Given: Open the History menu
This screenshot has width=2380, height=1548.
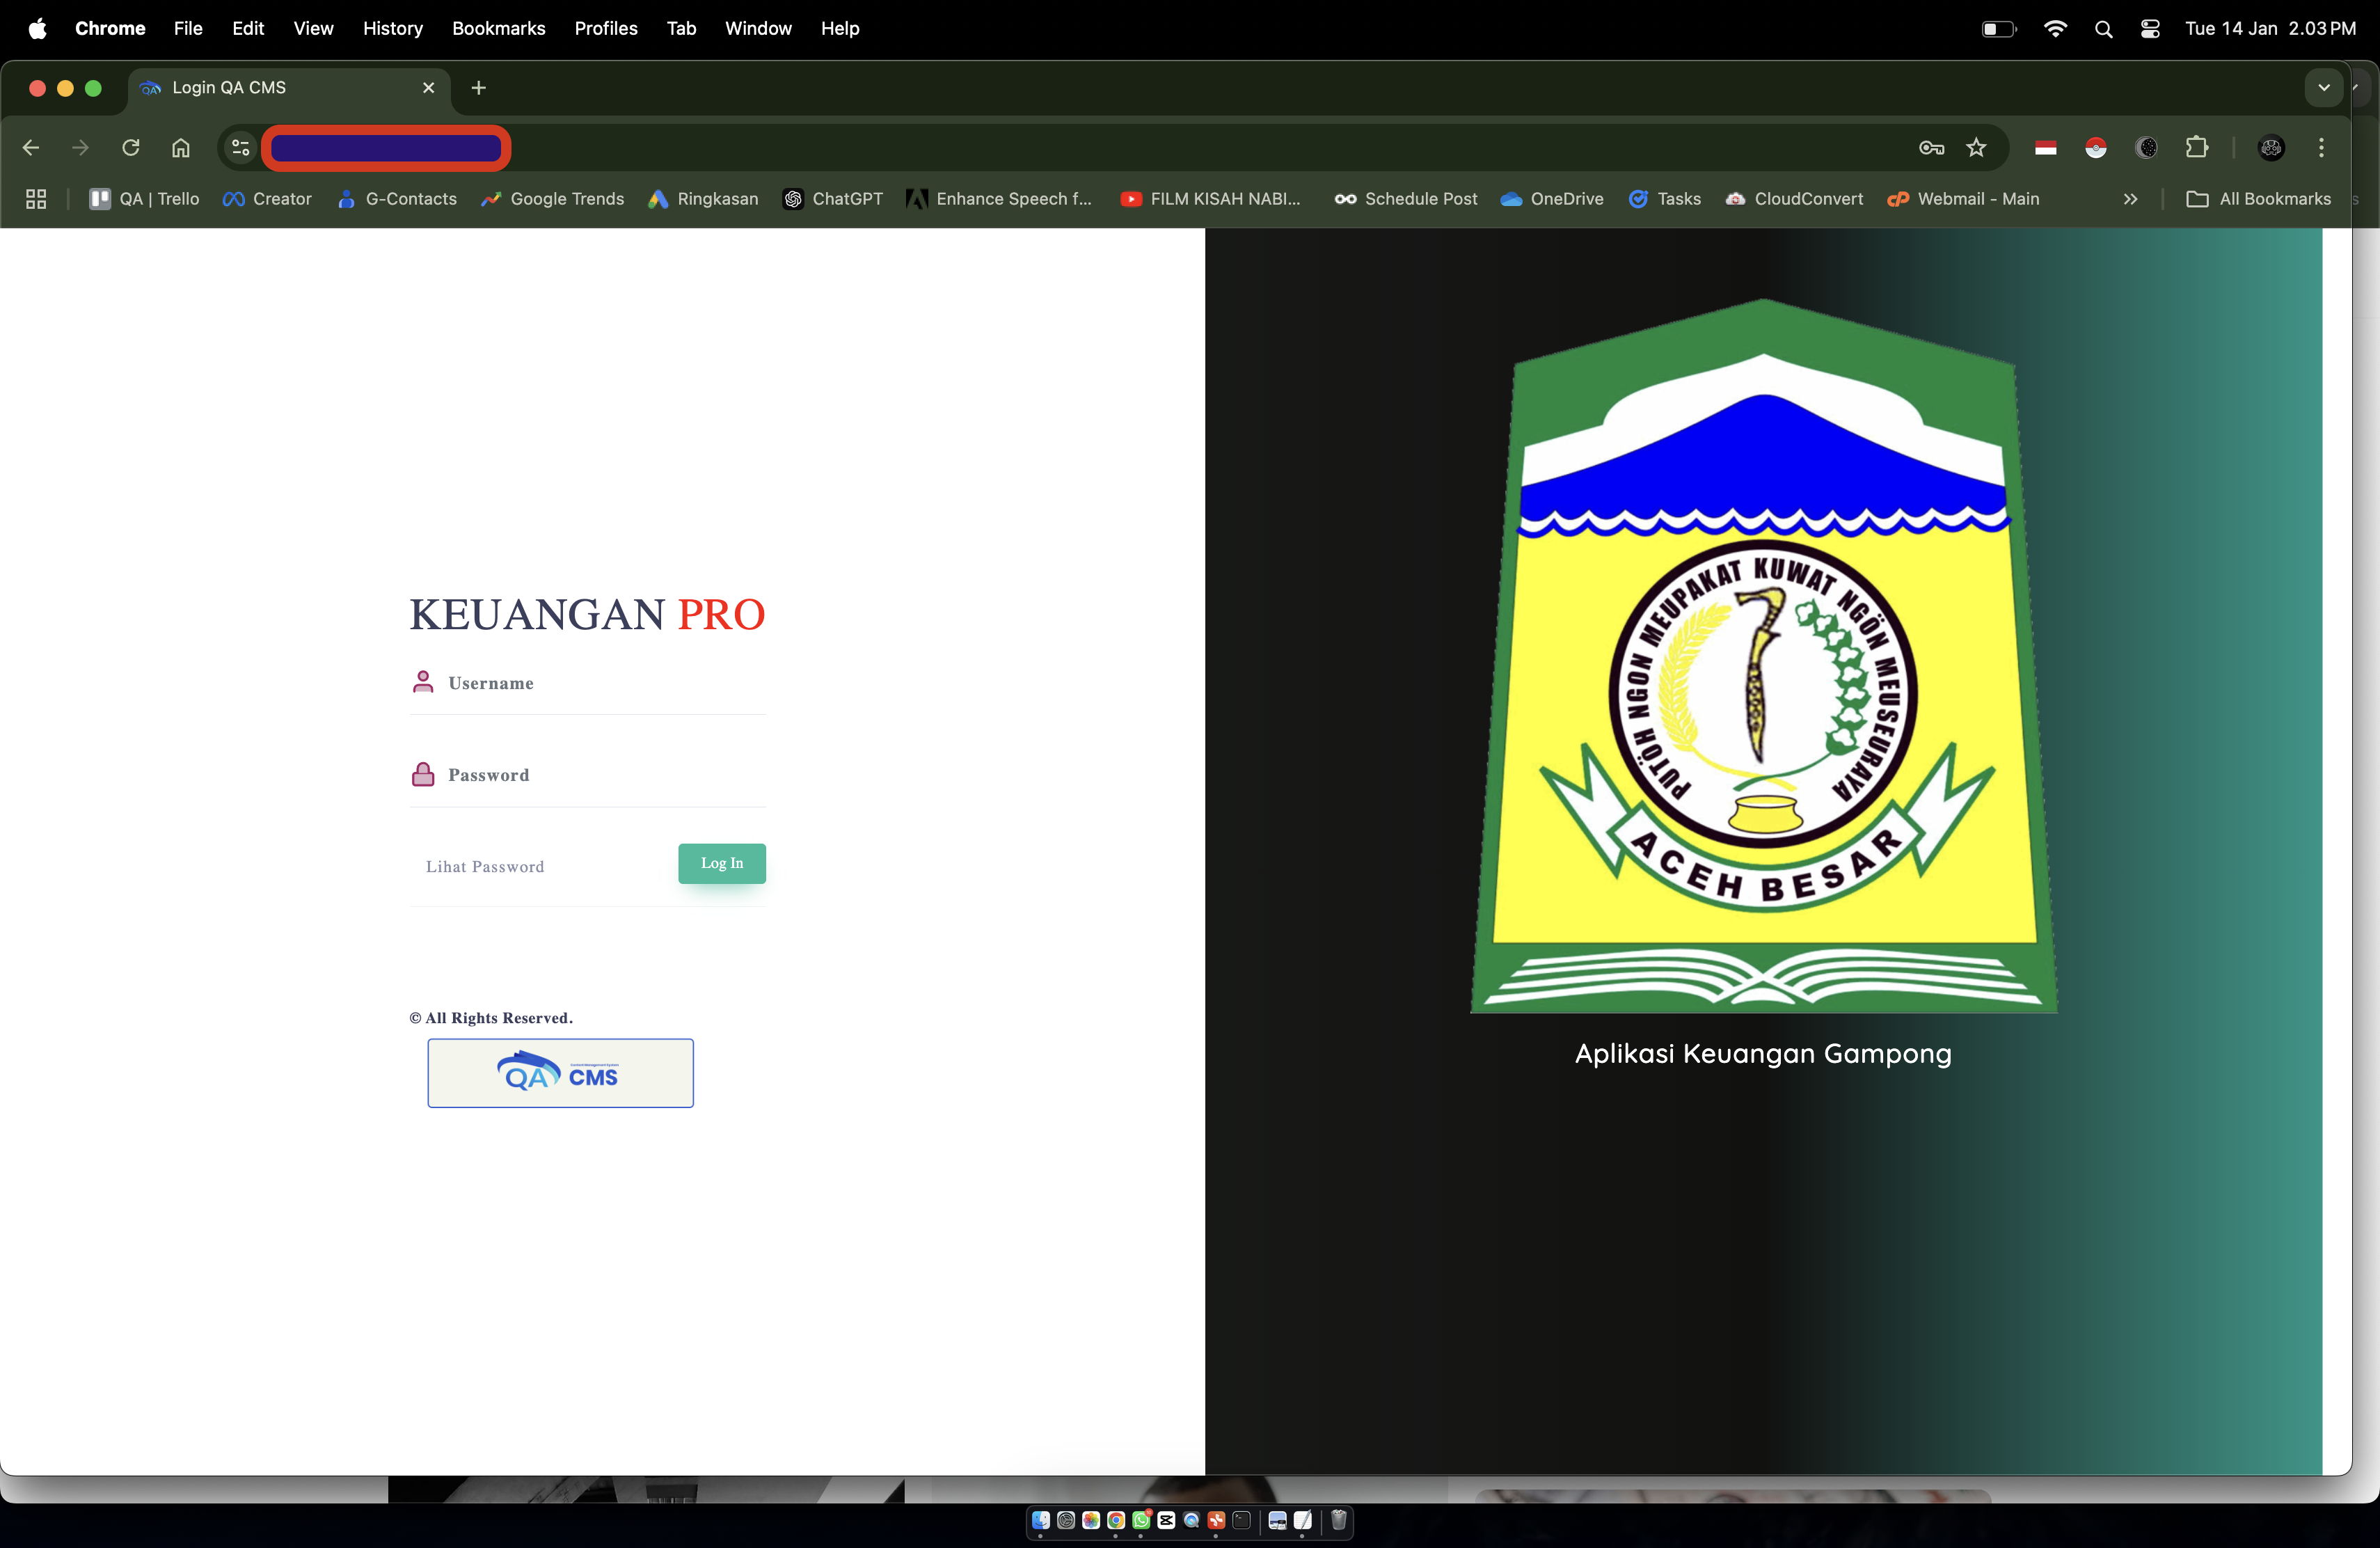Looking at the screenshot, I should pos(392,28).
